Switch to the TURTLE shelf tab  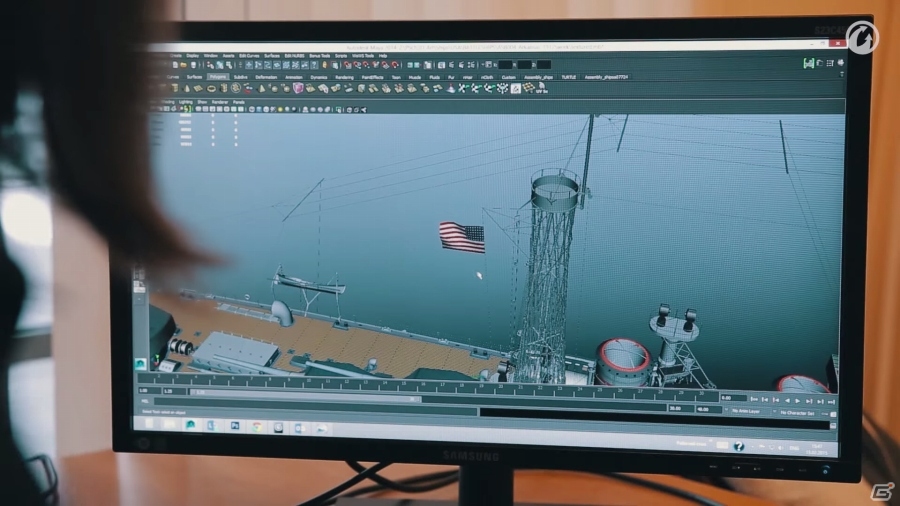click(x=568, y=77)
